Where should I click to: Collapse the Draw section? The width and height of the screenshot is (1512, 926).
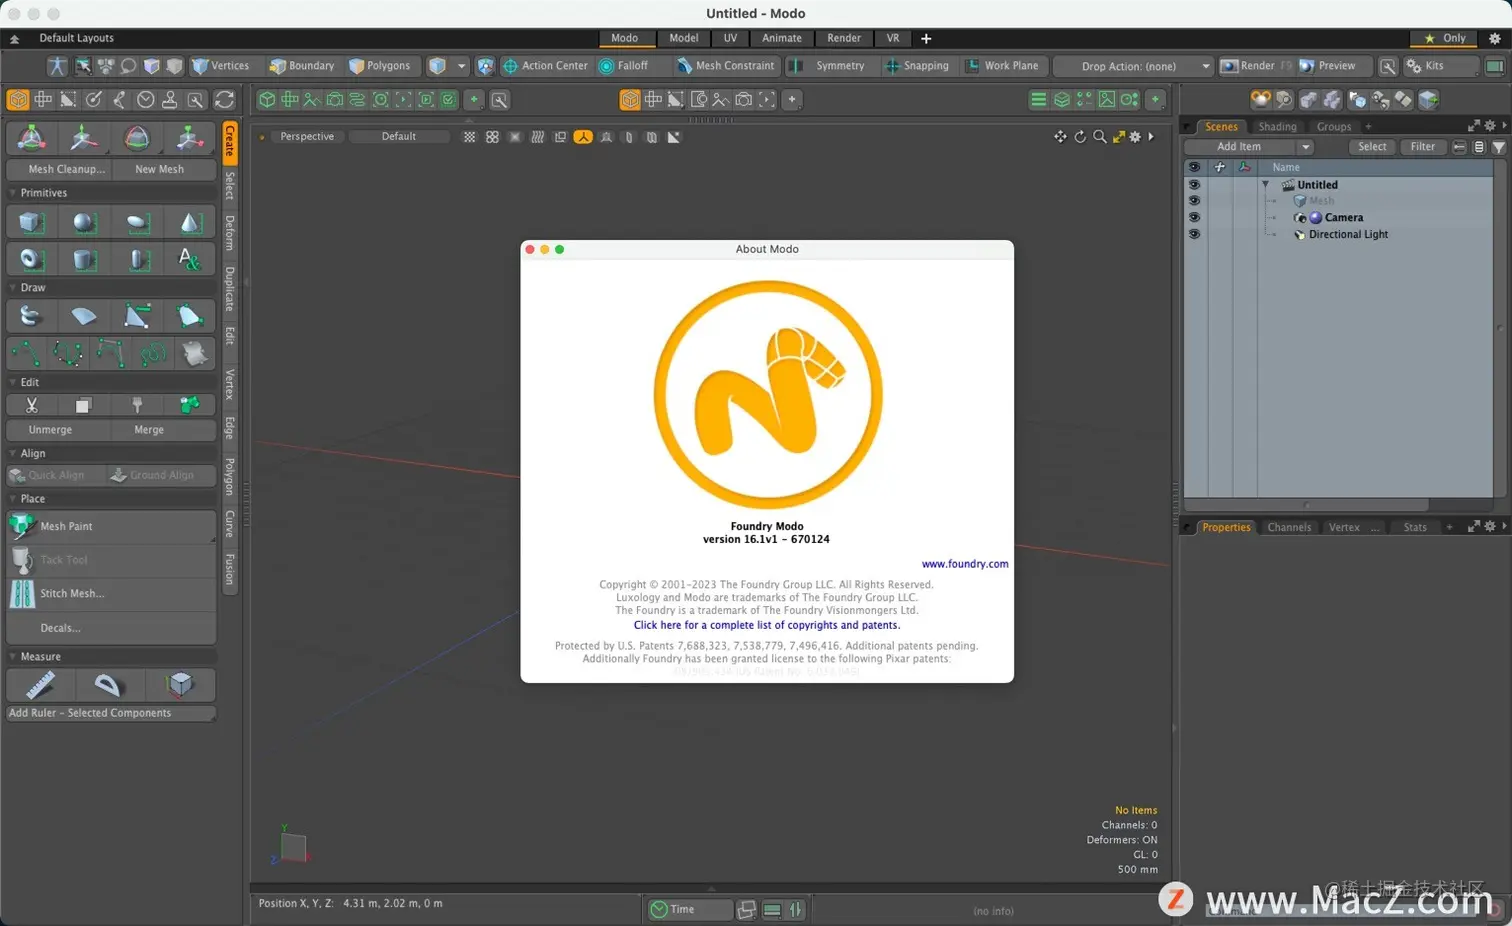13,288
